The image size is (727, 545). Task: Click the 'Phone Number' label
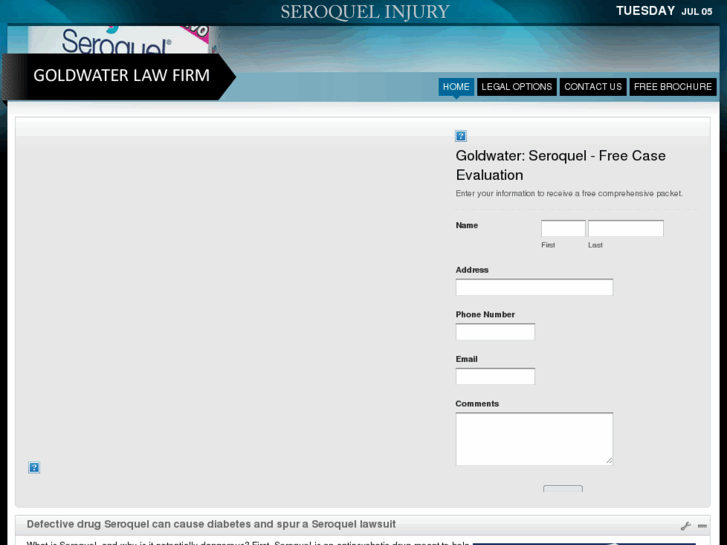[485, 314]
